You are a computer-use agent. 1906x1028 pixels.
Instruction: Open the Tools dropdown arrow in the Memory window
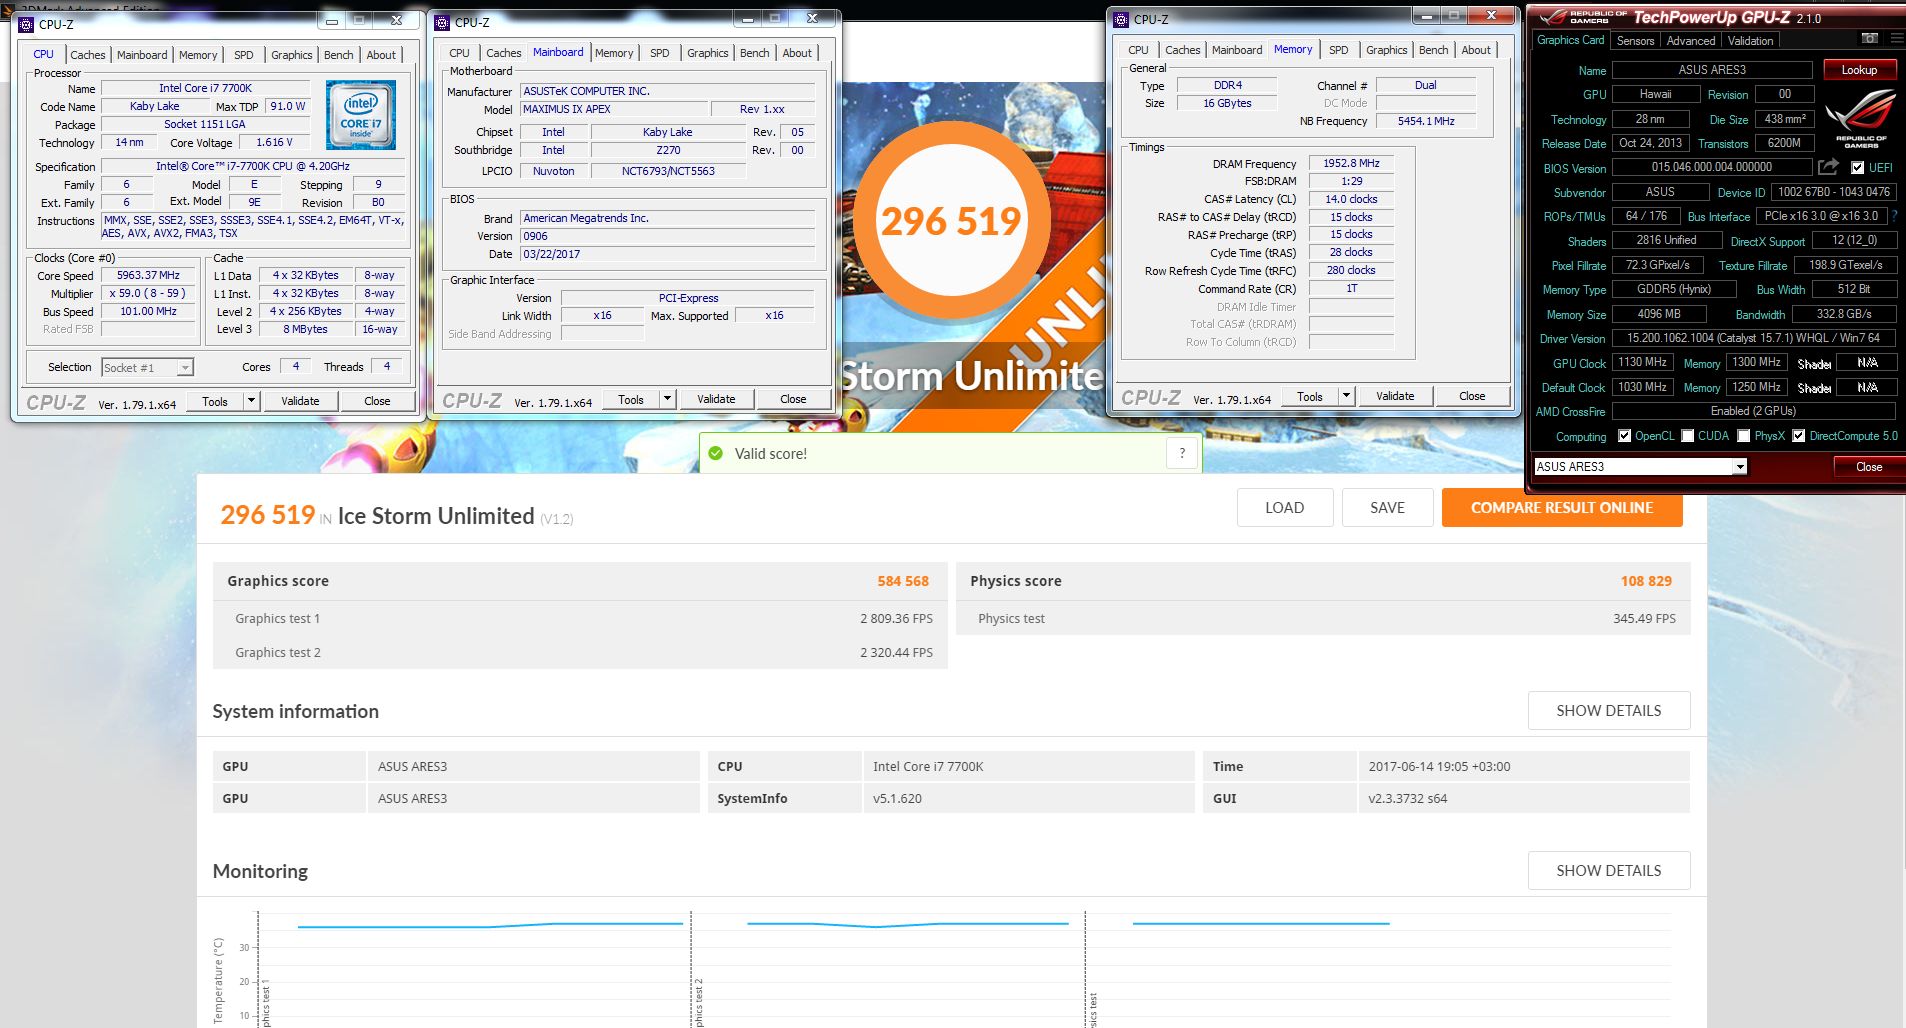[1346, 396]
